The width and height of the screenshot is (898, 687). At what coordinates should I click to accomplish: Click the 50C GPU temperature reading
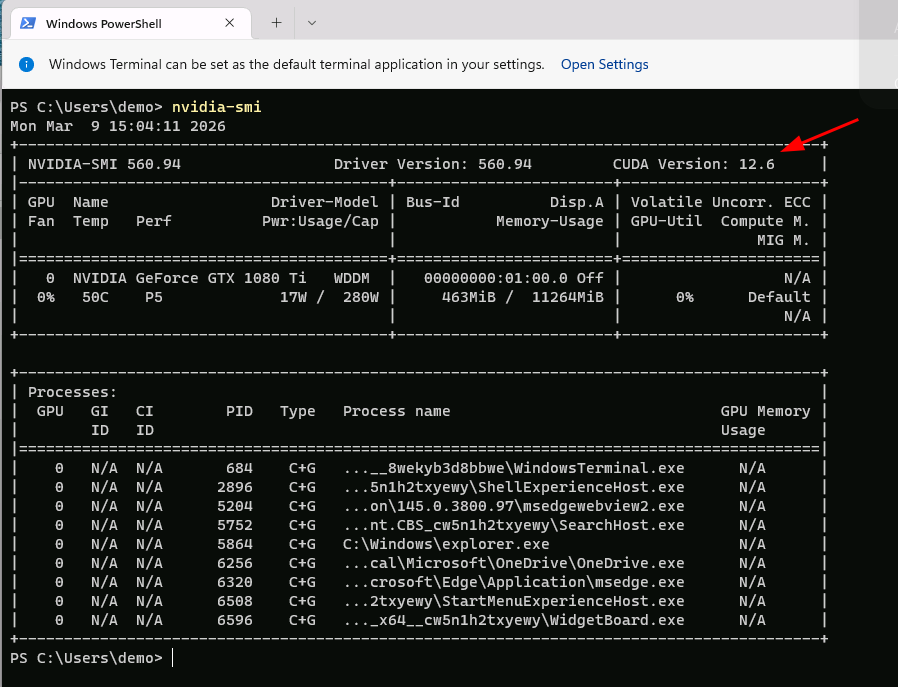(90, 297)
